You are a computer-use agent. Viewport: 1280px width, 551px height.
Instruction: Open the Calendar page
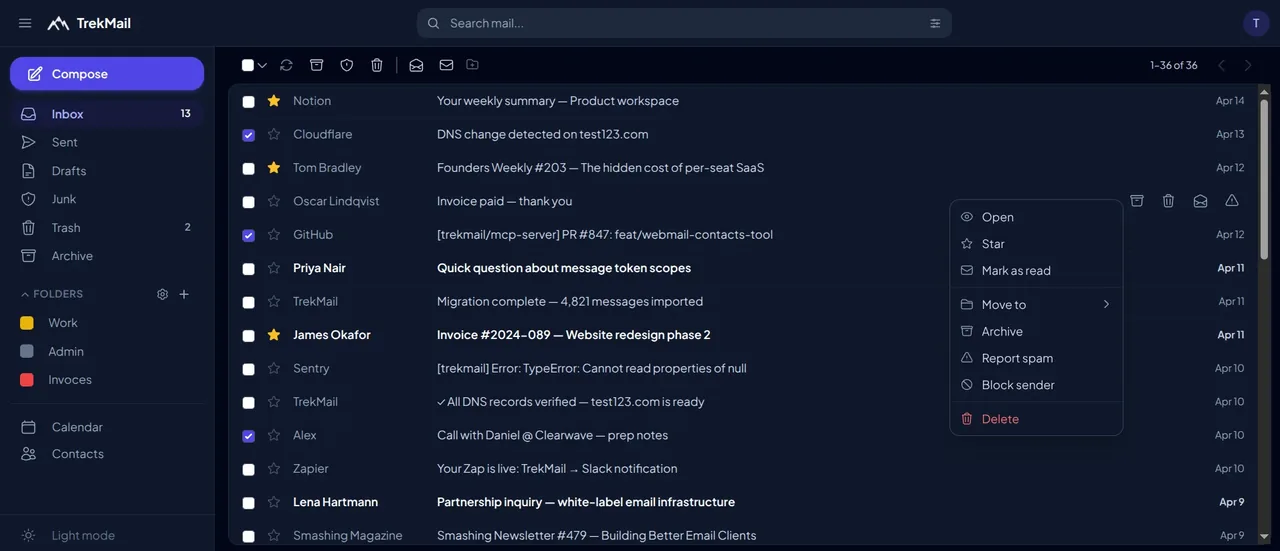[107, 427]
